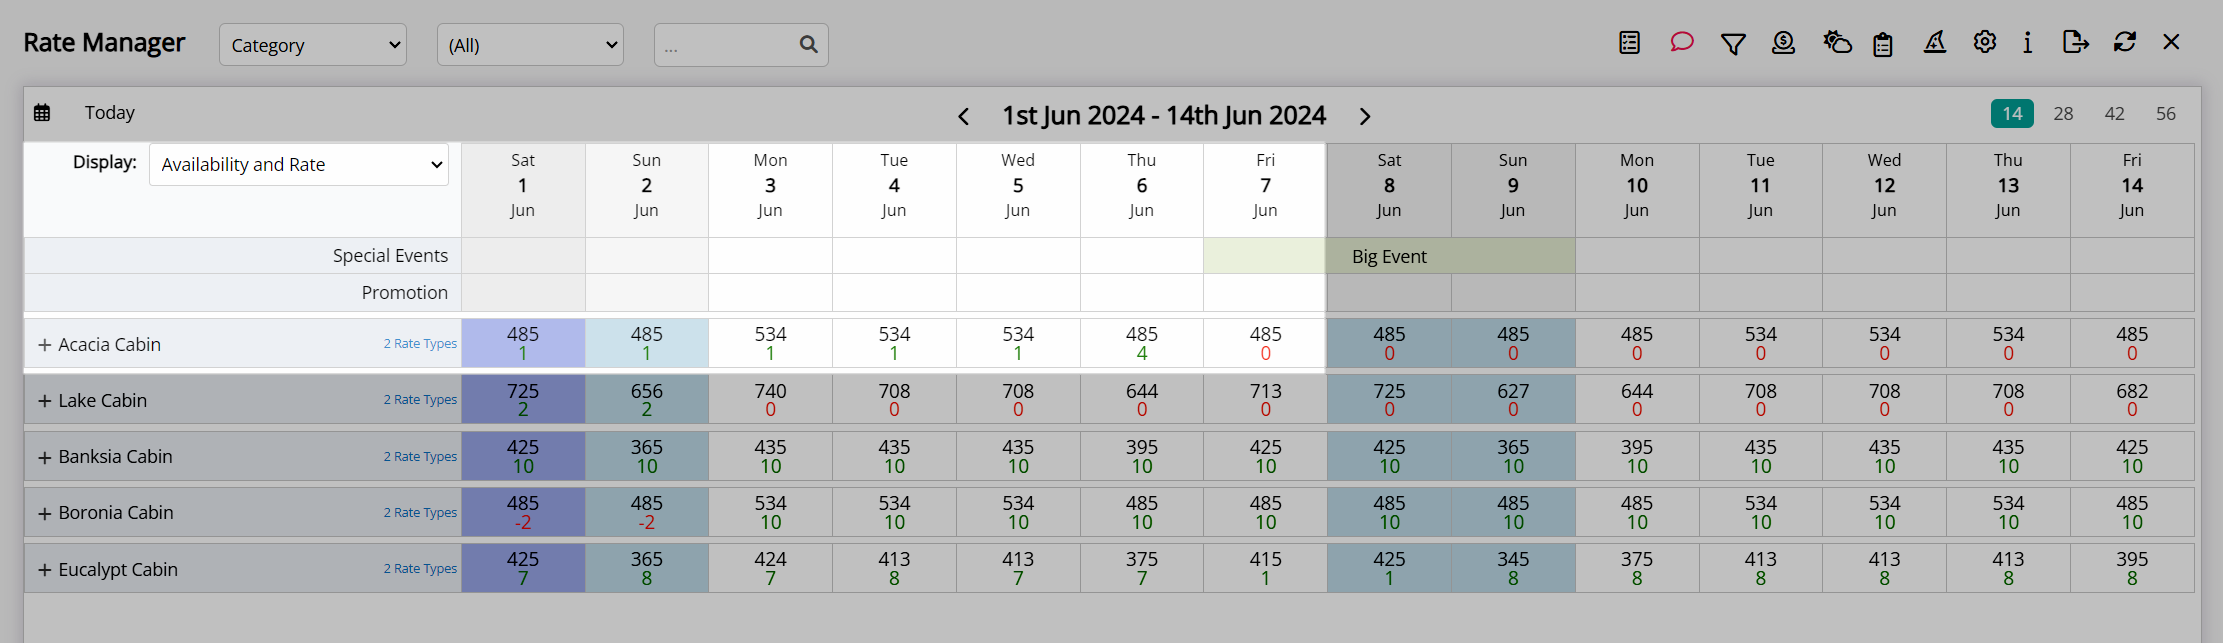Expand the Acacia Cabin row
Image resolution: width=2223 pixels, height=643 pixels.
(x=45, y=345)
